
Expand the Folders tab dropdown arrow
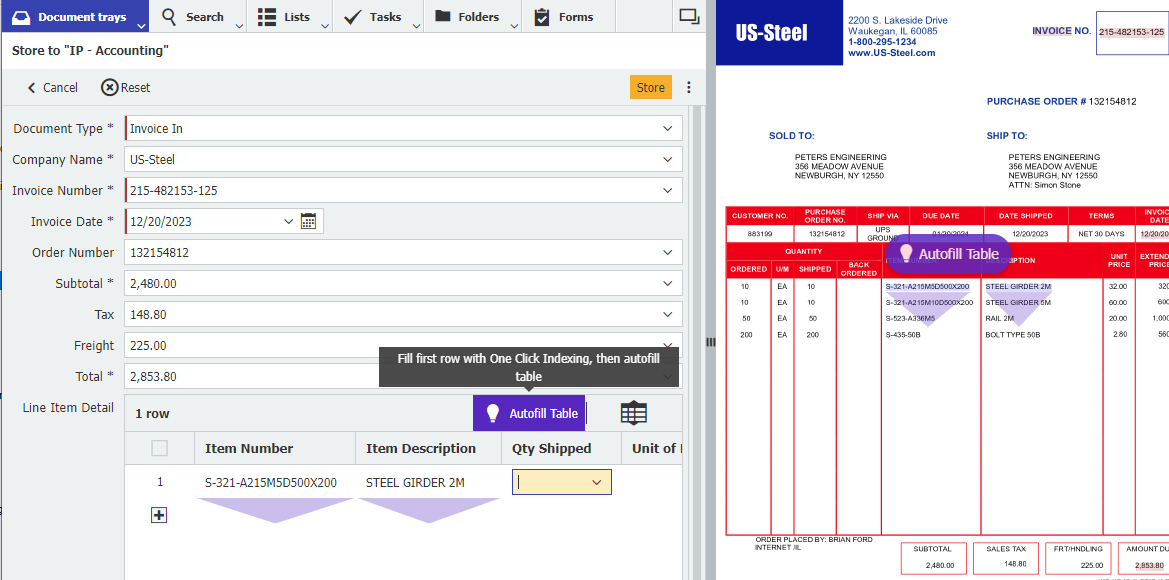[514, 25]
